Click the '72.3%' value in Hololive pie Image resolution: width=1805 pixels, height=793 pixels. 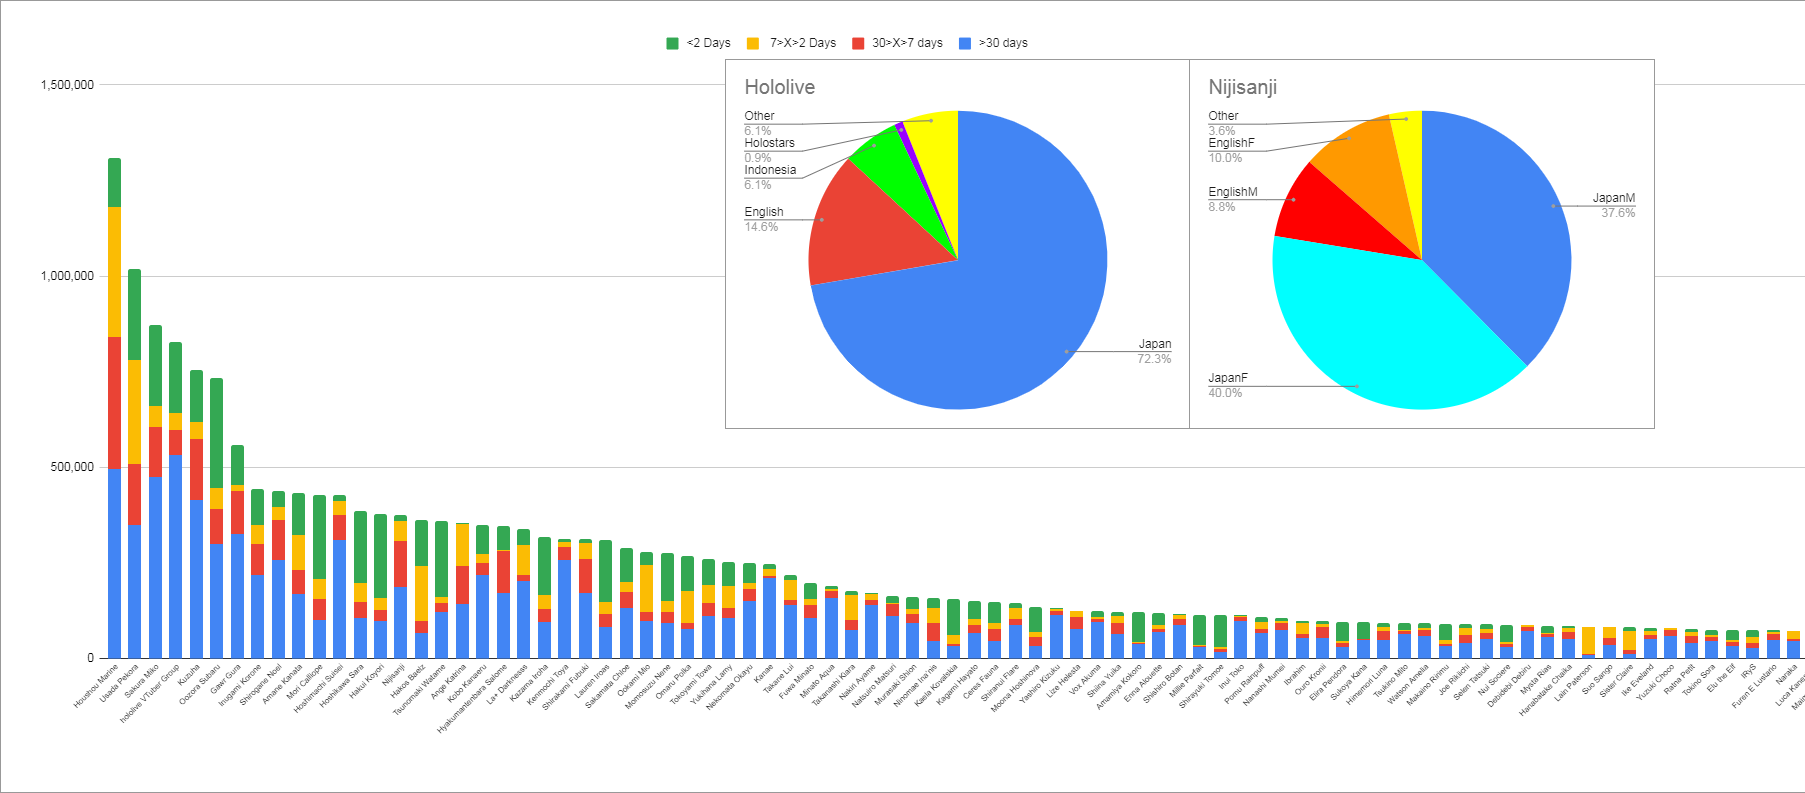pyautogui.click(x=1154, y=359)
